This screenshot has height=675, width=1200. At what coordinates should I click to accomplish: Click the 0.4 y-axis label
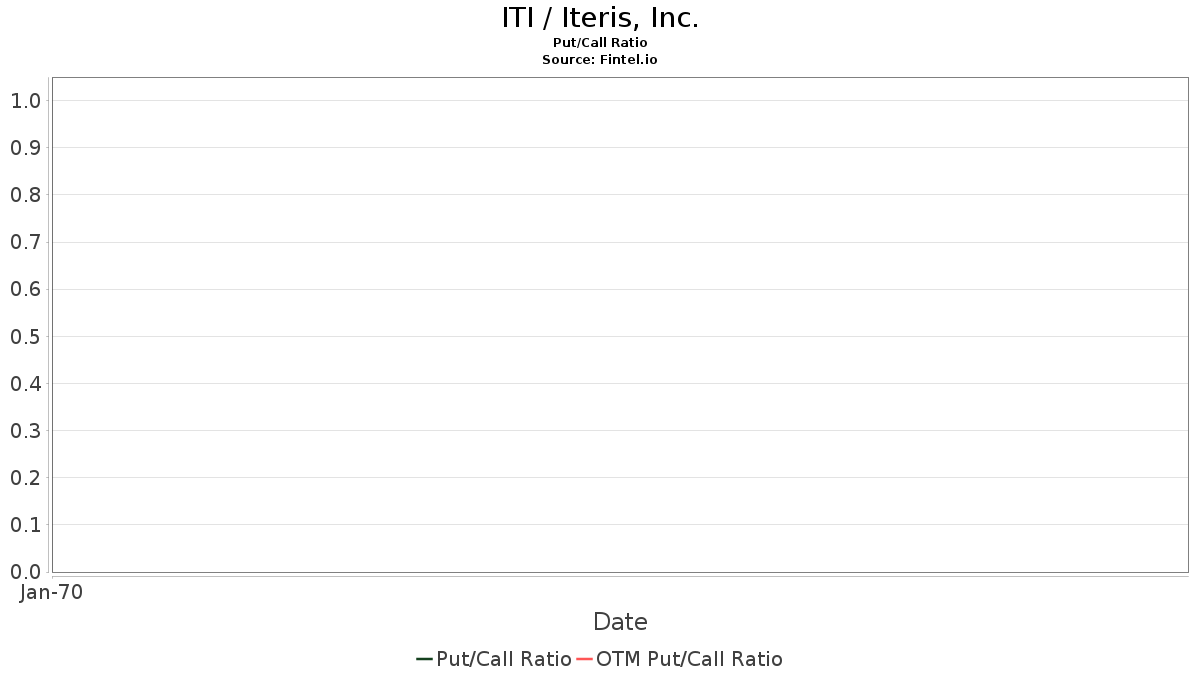(x=25, y=384)
